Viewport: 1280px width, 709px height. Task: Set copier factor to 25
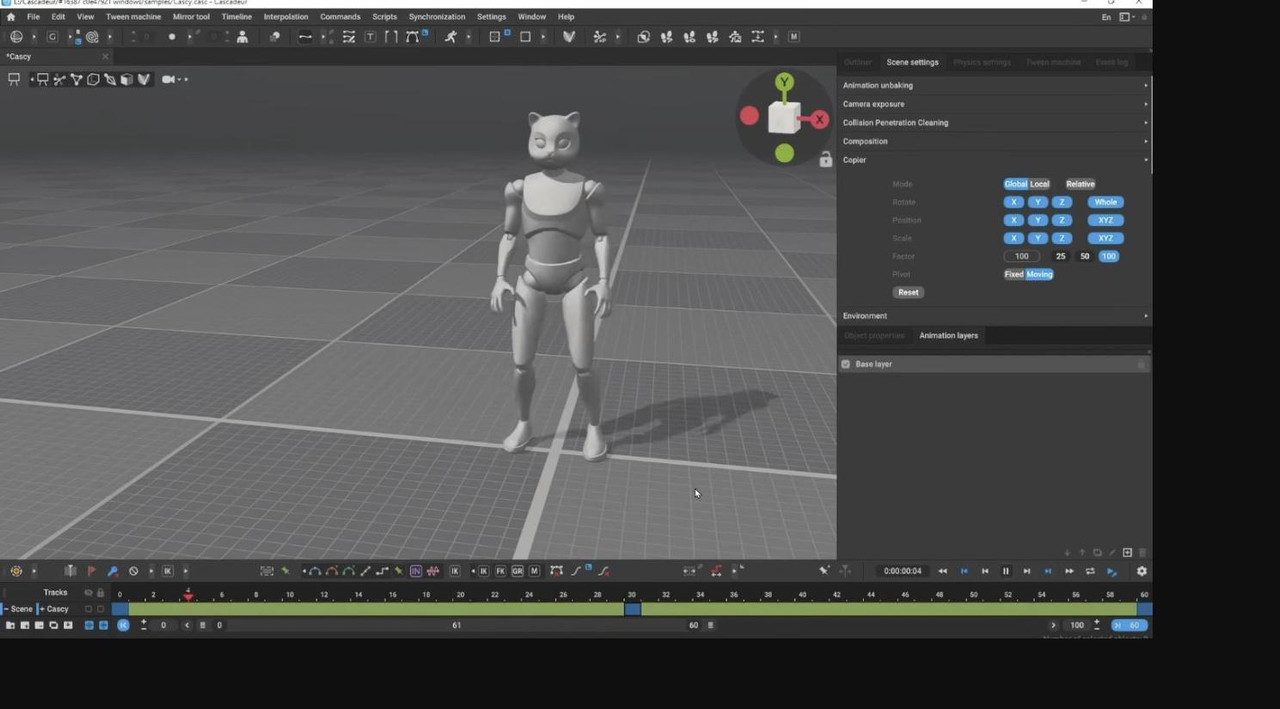tap(1061, 256)
